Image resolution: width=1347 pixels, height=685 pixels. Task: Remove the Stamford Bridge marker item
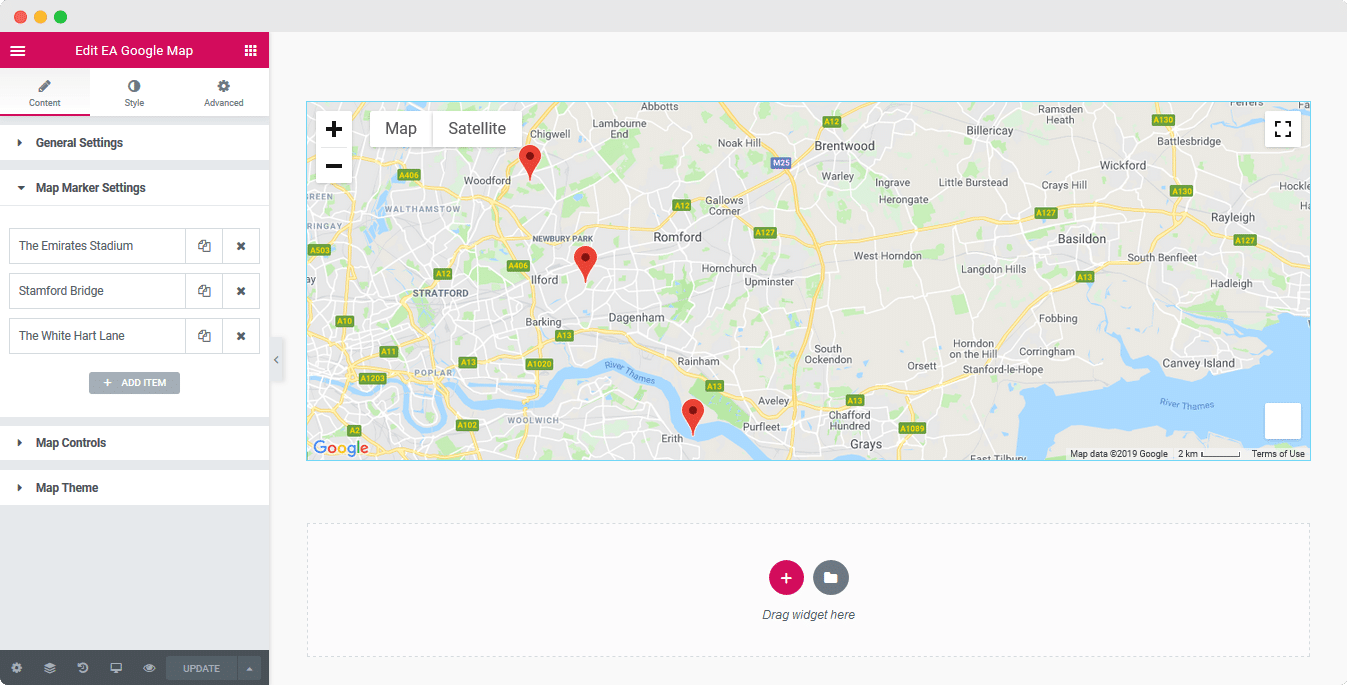(x=241, y=290)
